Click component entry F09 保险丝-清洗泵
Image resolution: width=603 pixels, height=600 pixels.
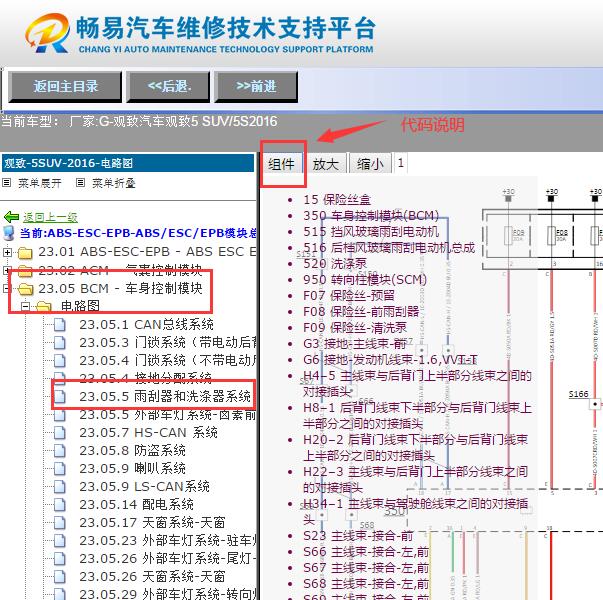(x=355, y=328)
